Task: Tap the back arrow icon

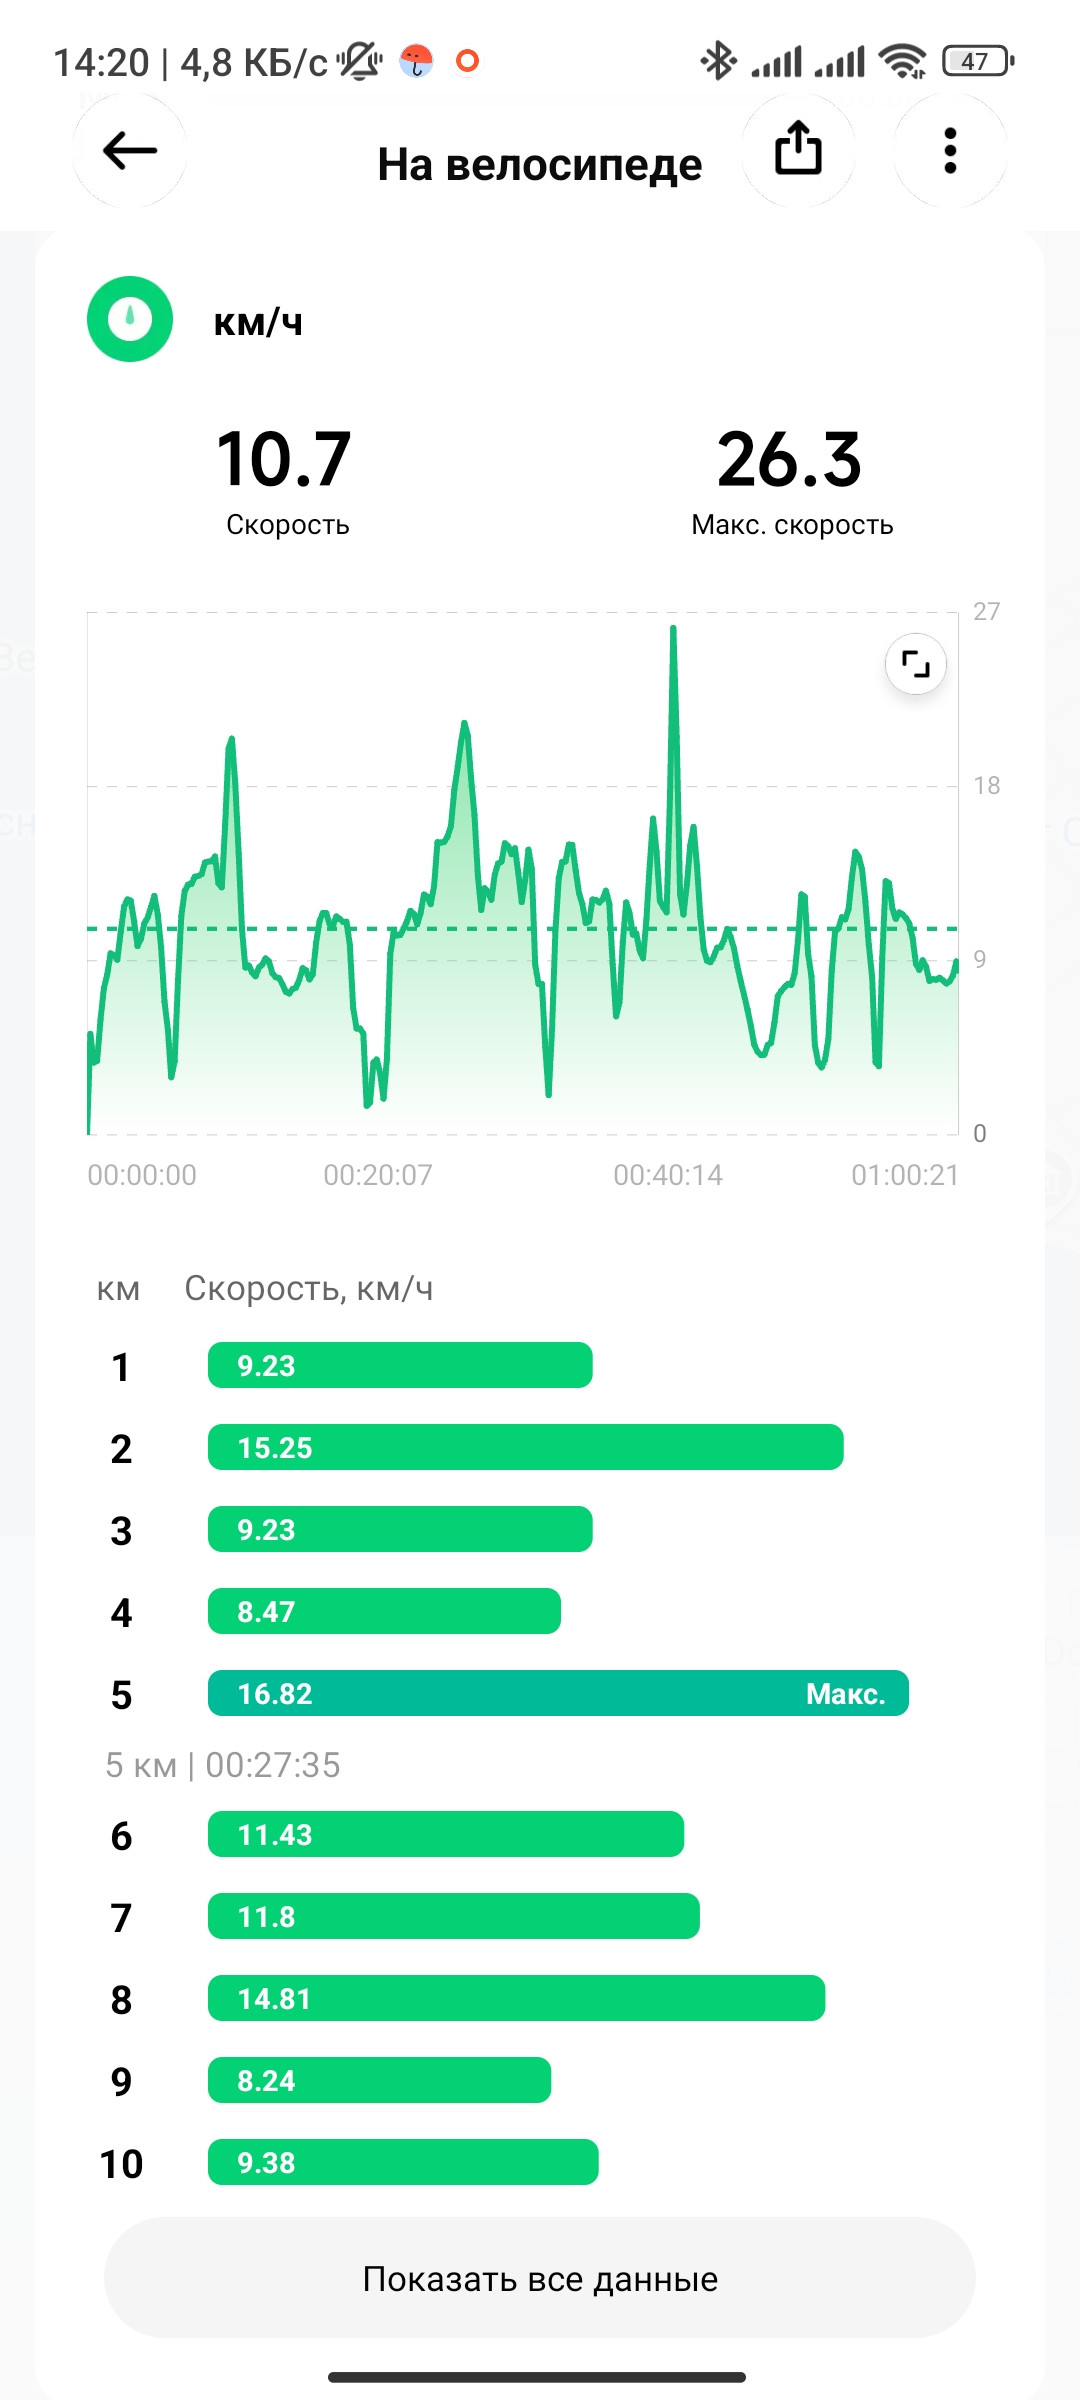Action: [x=130, y=151]
